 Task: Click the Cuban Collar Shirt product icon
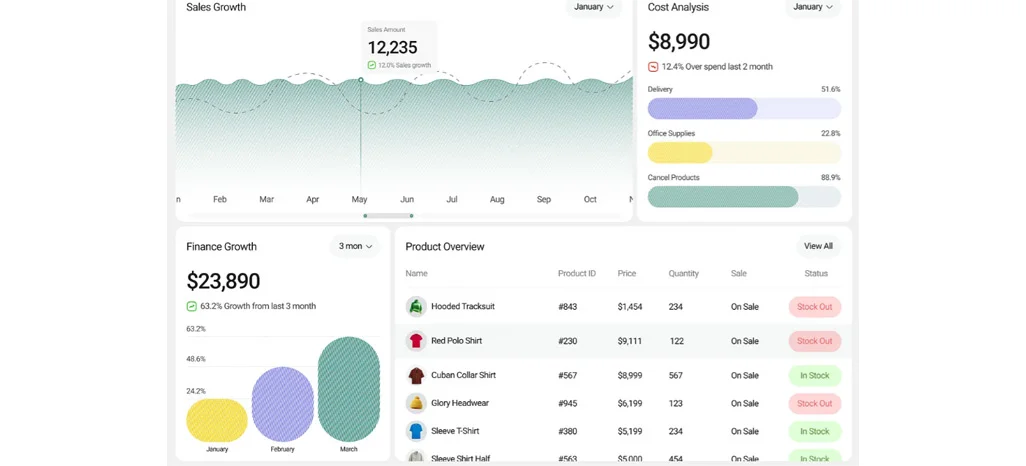point(416,375)
